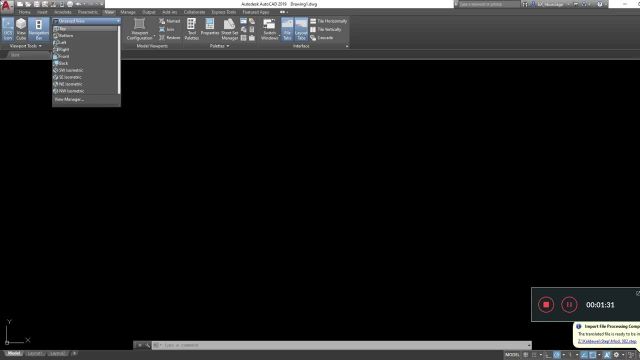Screen dimensions: 640x360
Task: Click in the help search field
Action: click(489, 4)
